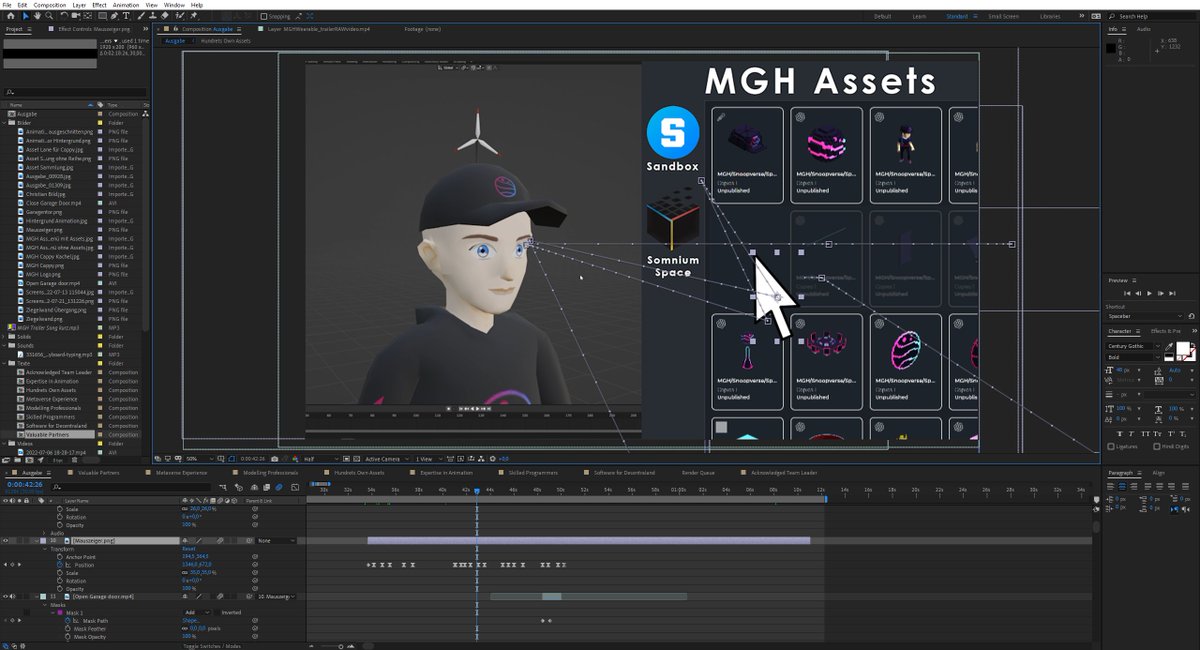The height and width of the screenshot is (650, 1200).
Task: Collapse the Masks group
Action: click(x=45, y=604)
